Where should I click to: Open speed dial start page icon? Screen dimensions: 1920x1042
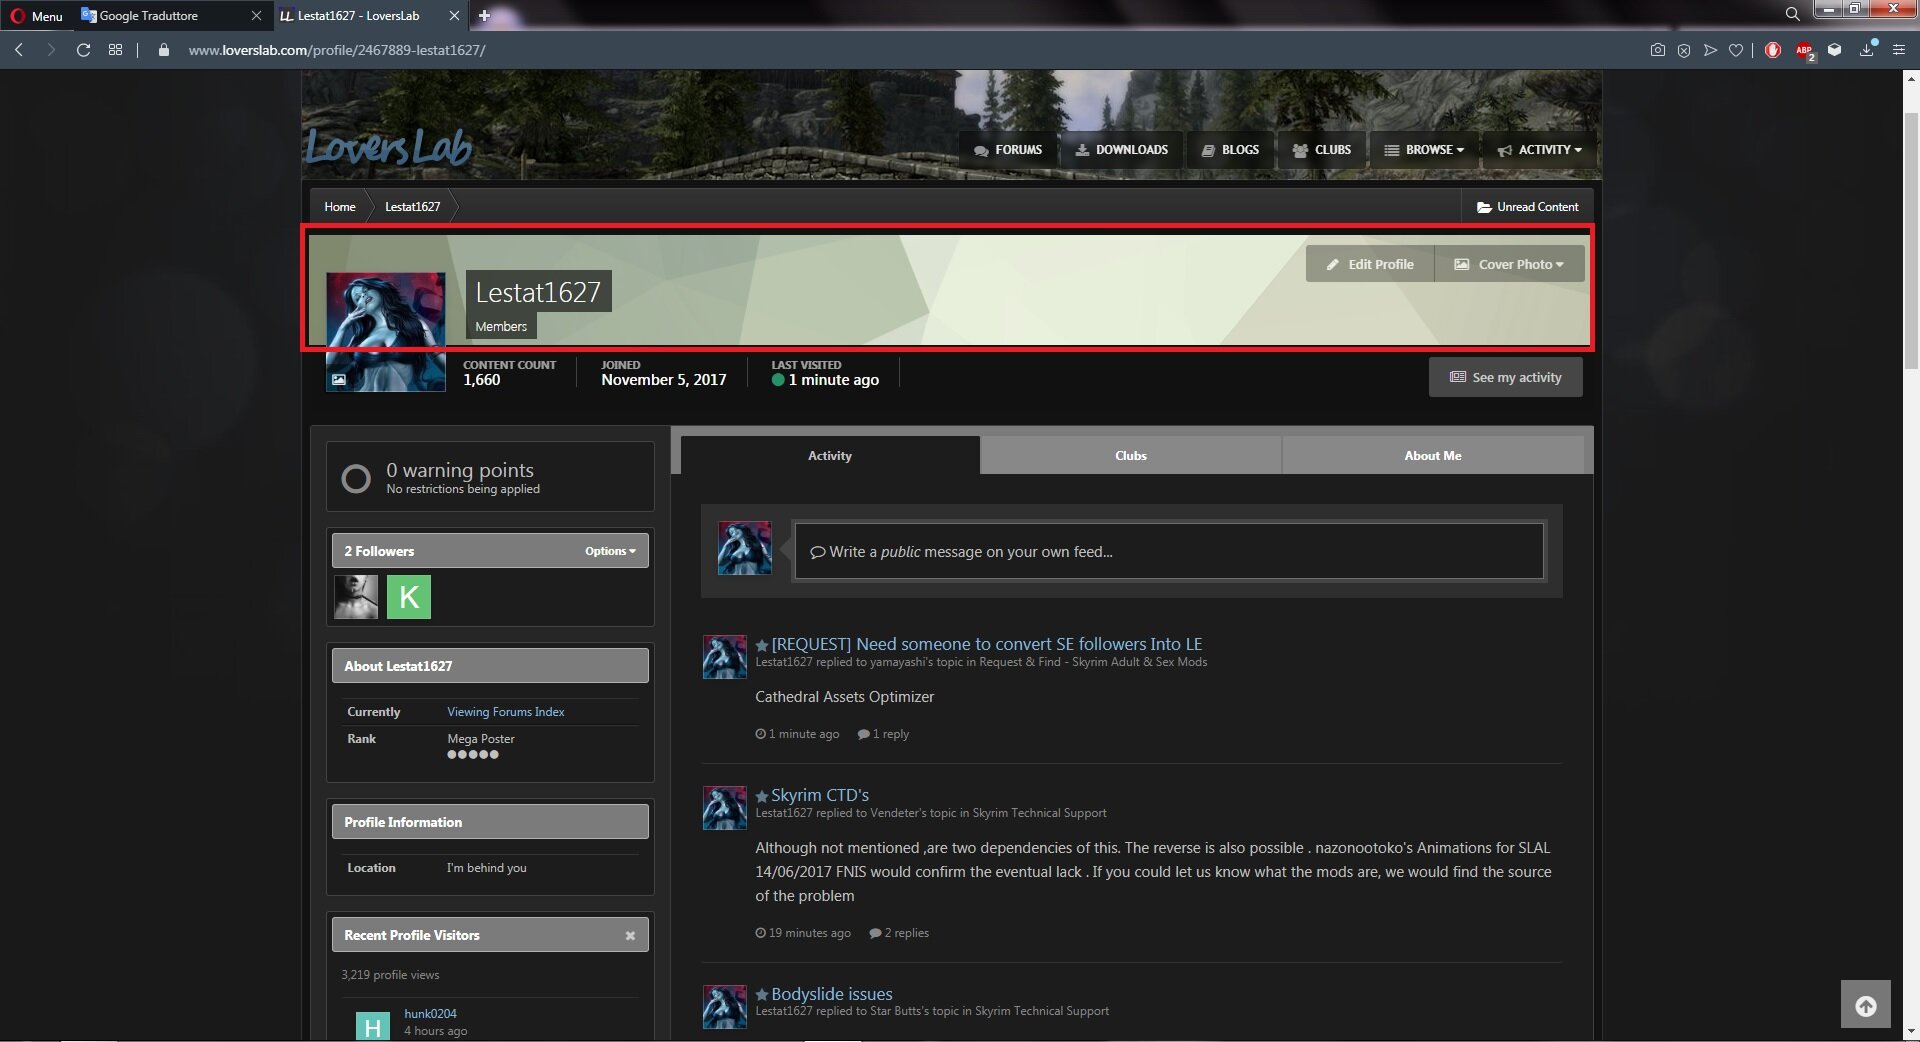click(x=116, y=49)
